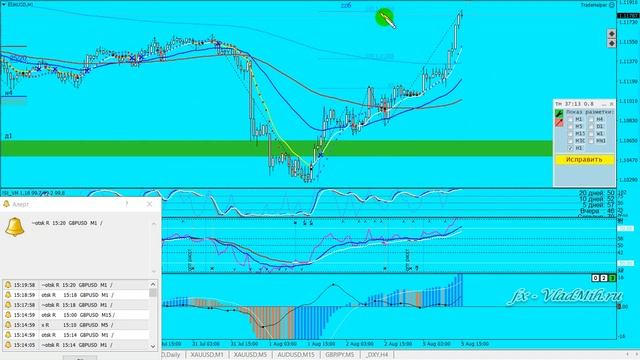Viewport: 640px width, 360px height.
Task: Enable the M15 markup checkbox
Action: (x=570, y=133)
